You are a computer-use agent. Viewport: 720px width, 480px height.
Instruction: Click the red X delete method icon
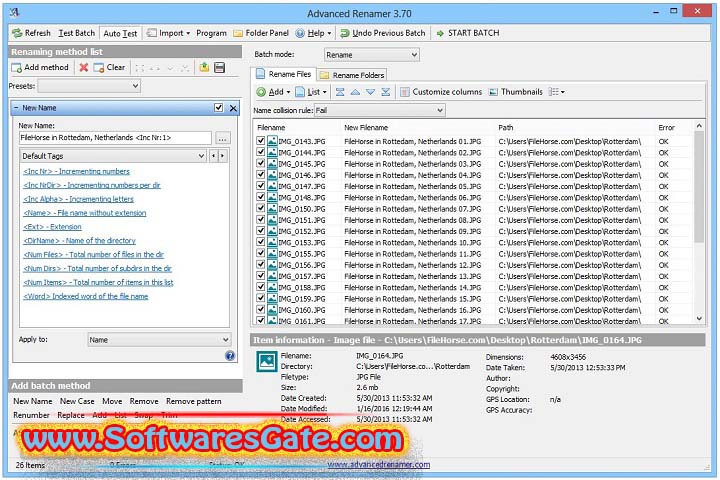pos(84,68)
